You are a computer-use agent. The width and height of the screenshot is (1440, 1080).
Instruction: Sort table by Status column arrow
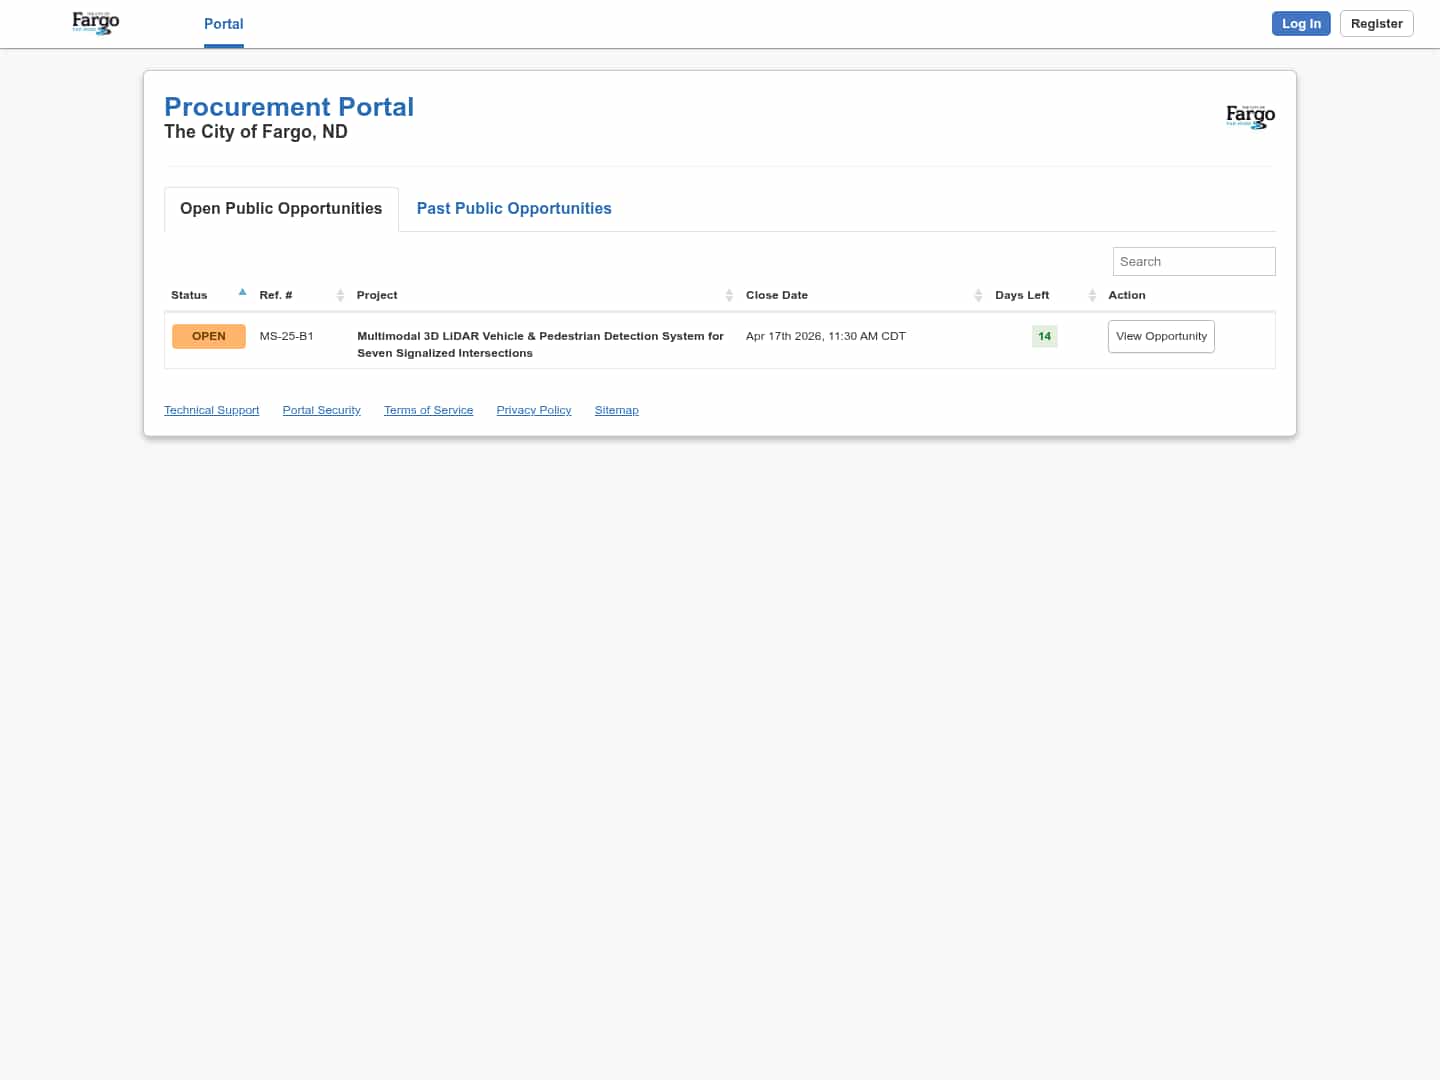point(242,293)
